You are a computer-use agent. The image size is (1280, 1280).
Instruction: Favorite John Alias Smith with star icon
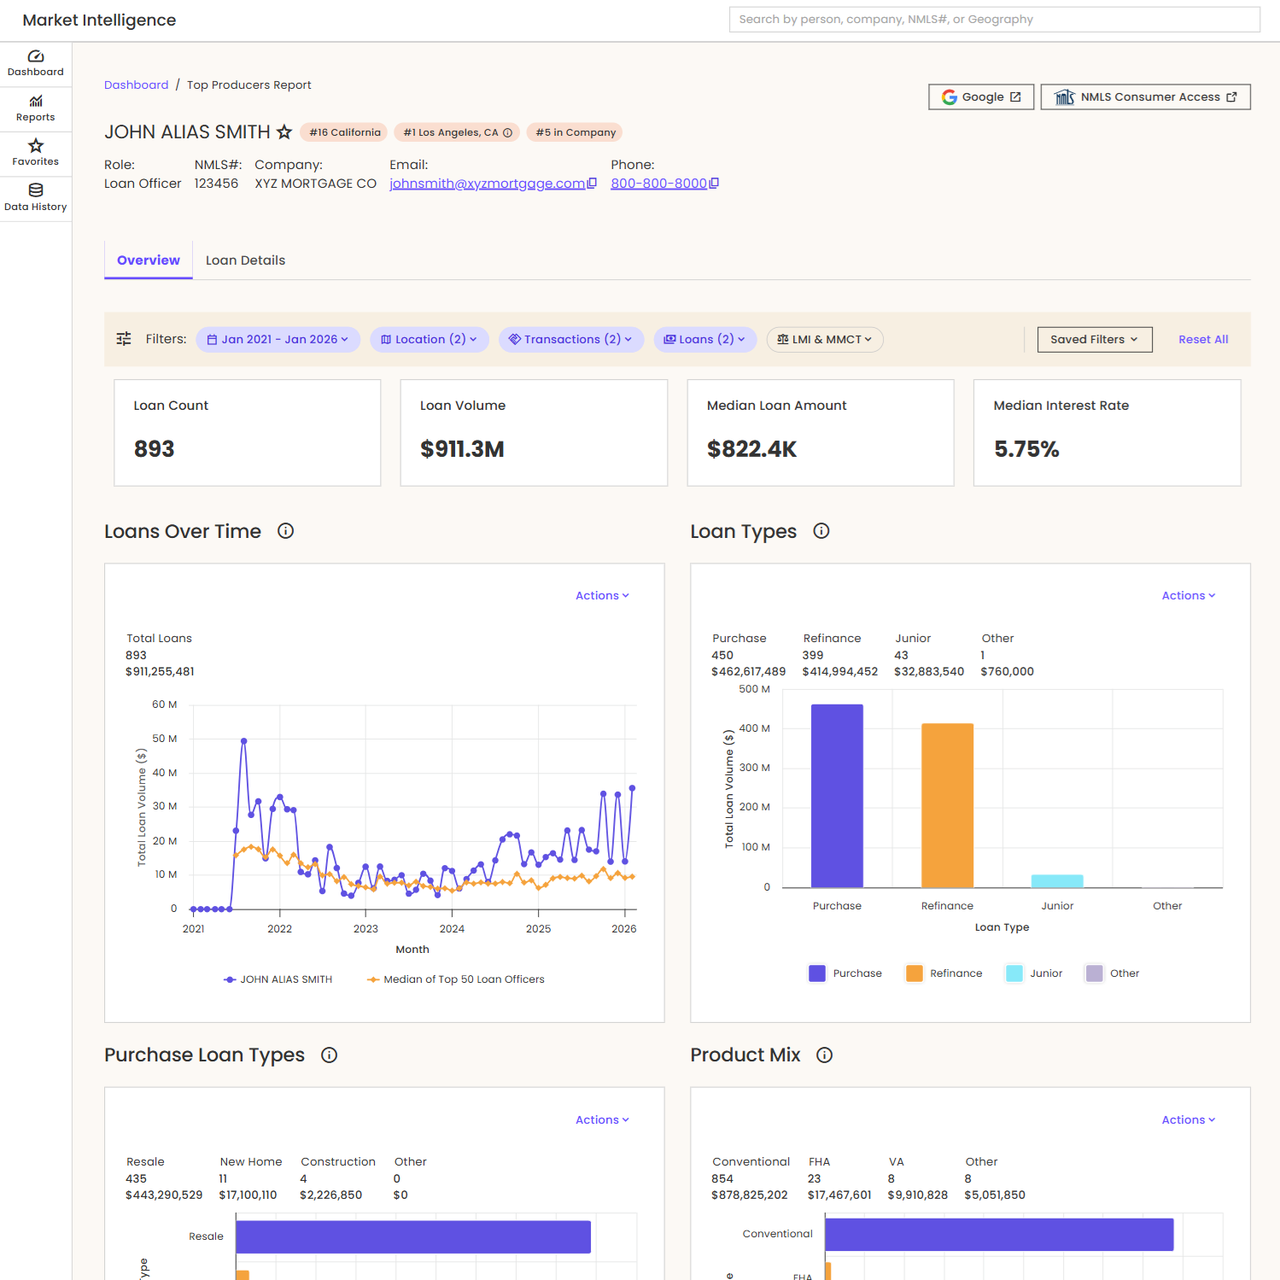[284, 132]
